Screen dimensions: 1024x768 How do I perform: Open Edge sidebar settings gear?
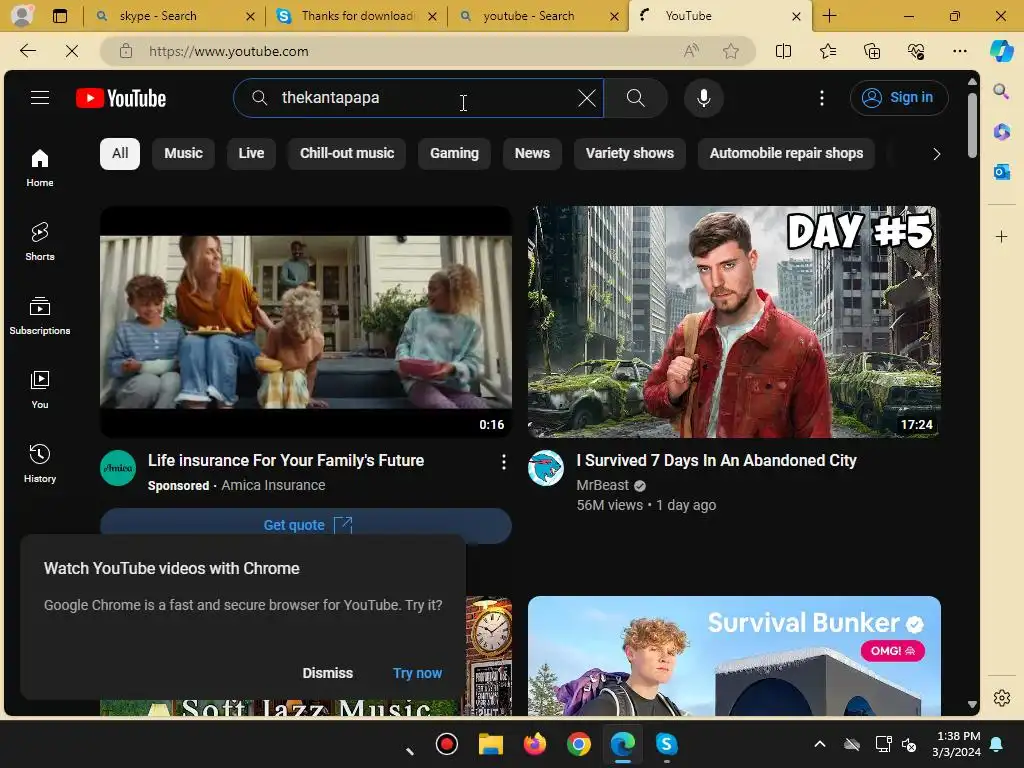click(1001, 698)
